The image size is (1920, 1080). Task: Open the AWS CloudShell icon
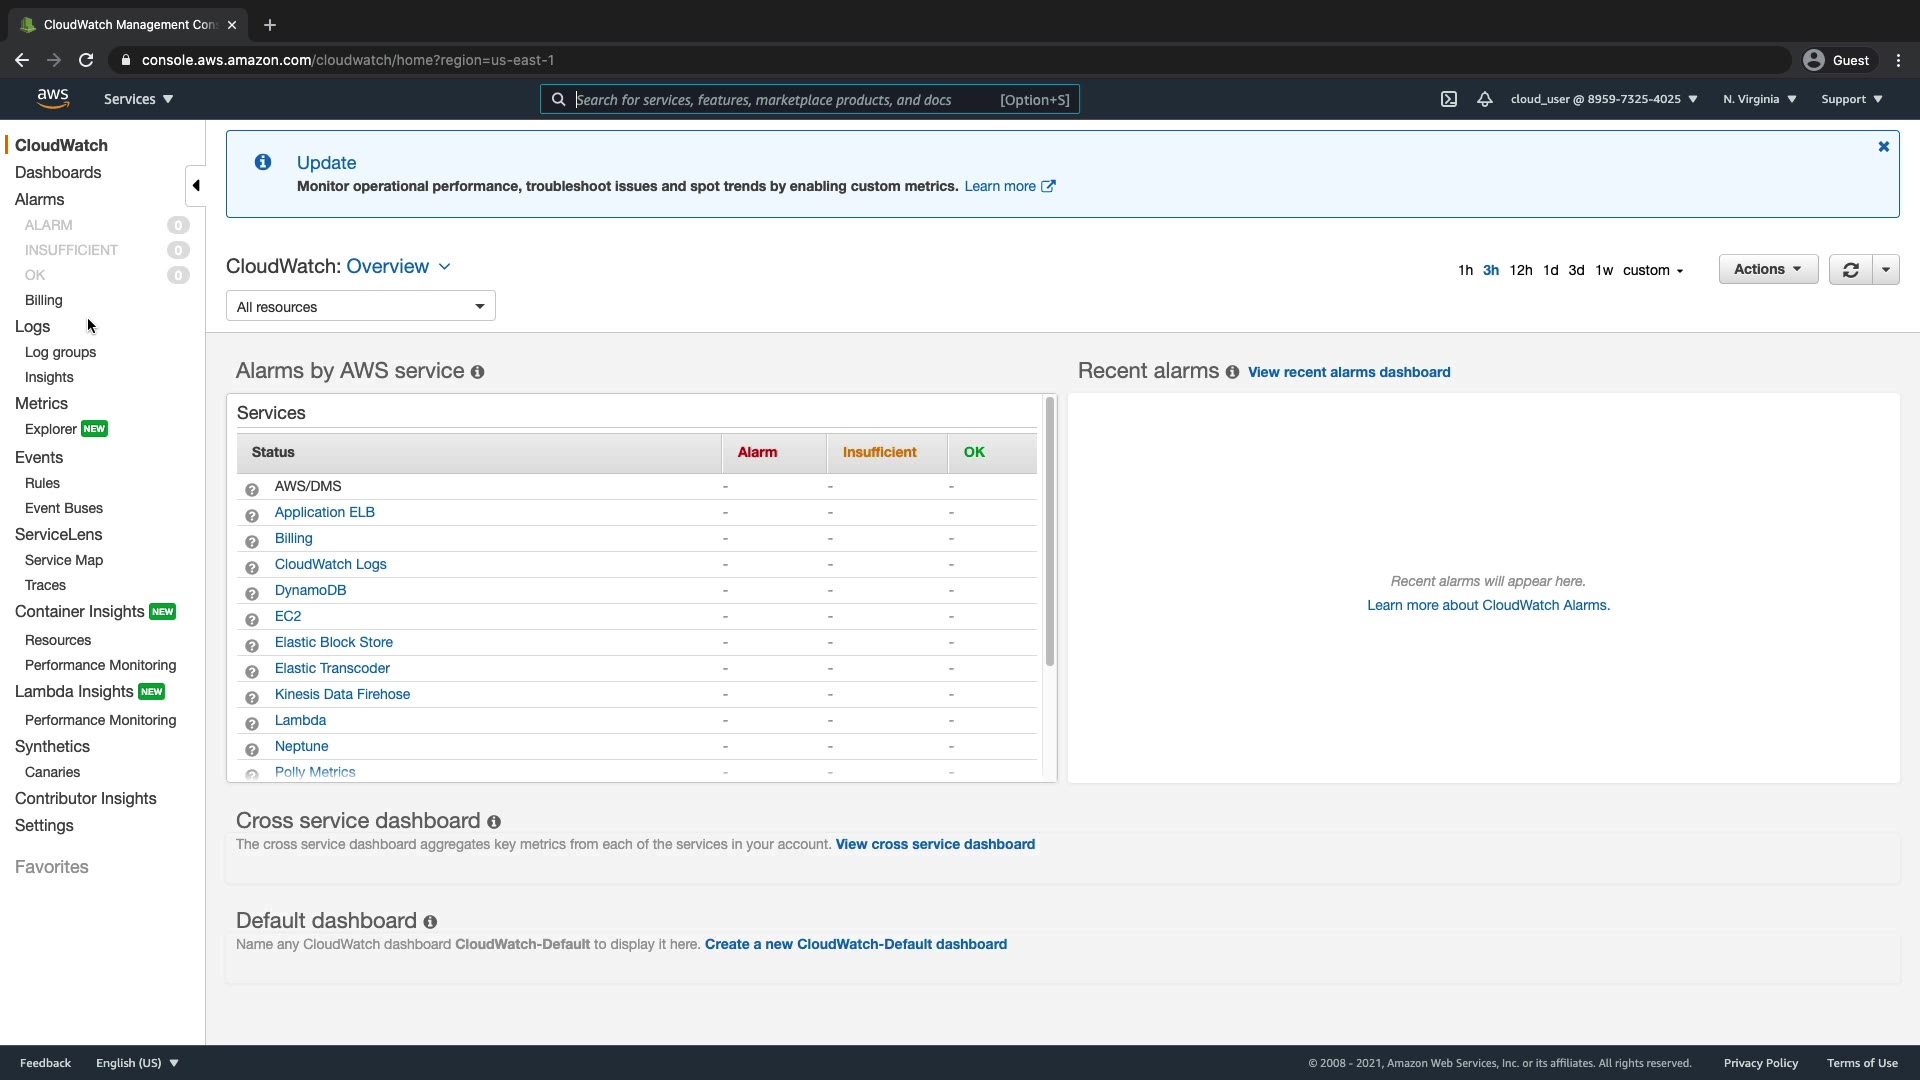tap(1448, 99)
